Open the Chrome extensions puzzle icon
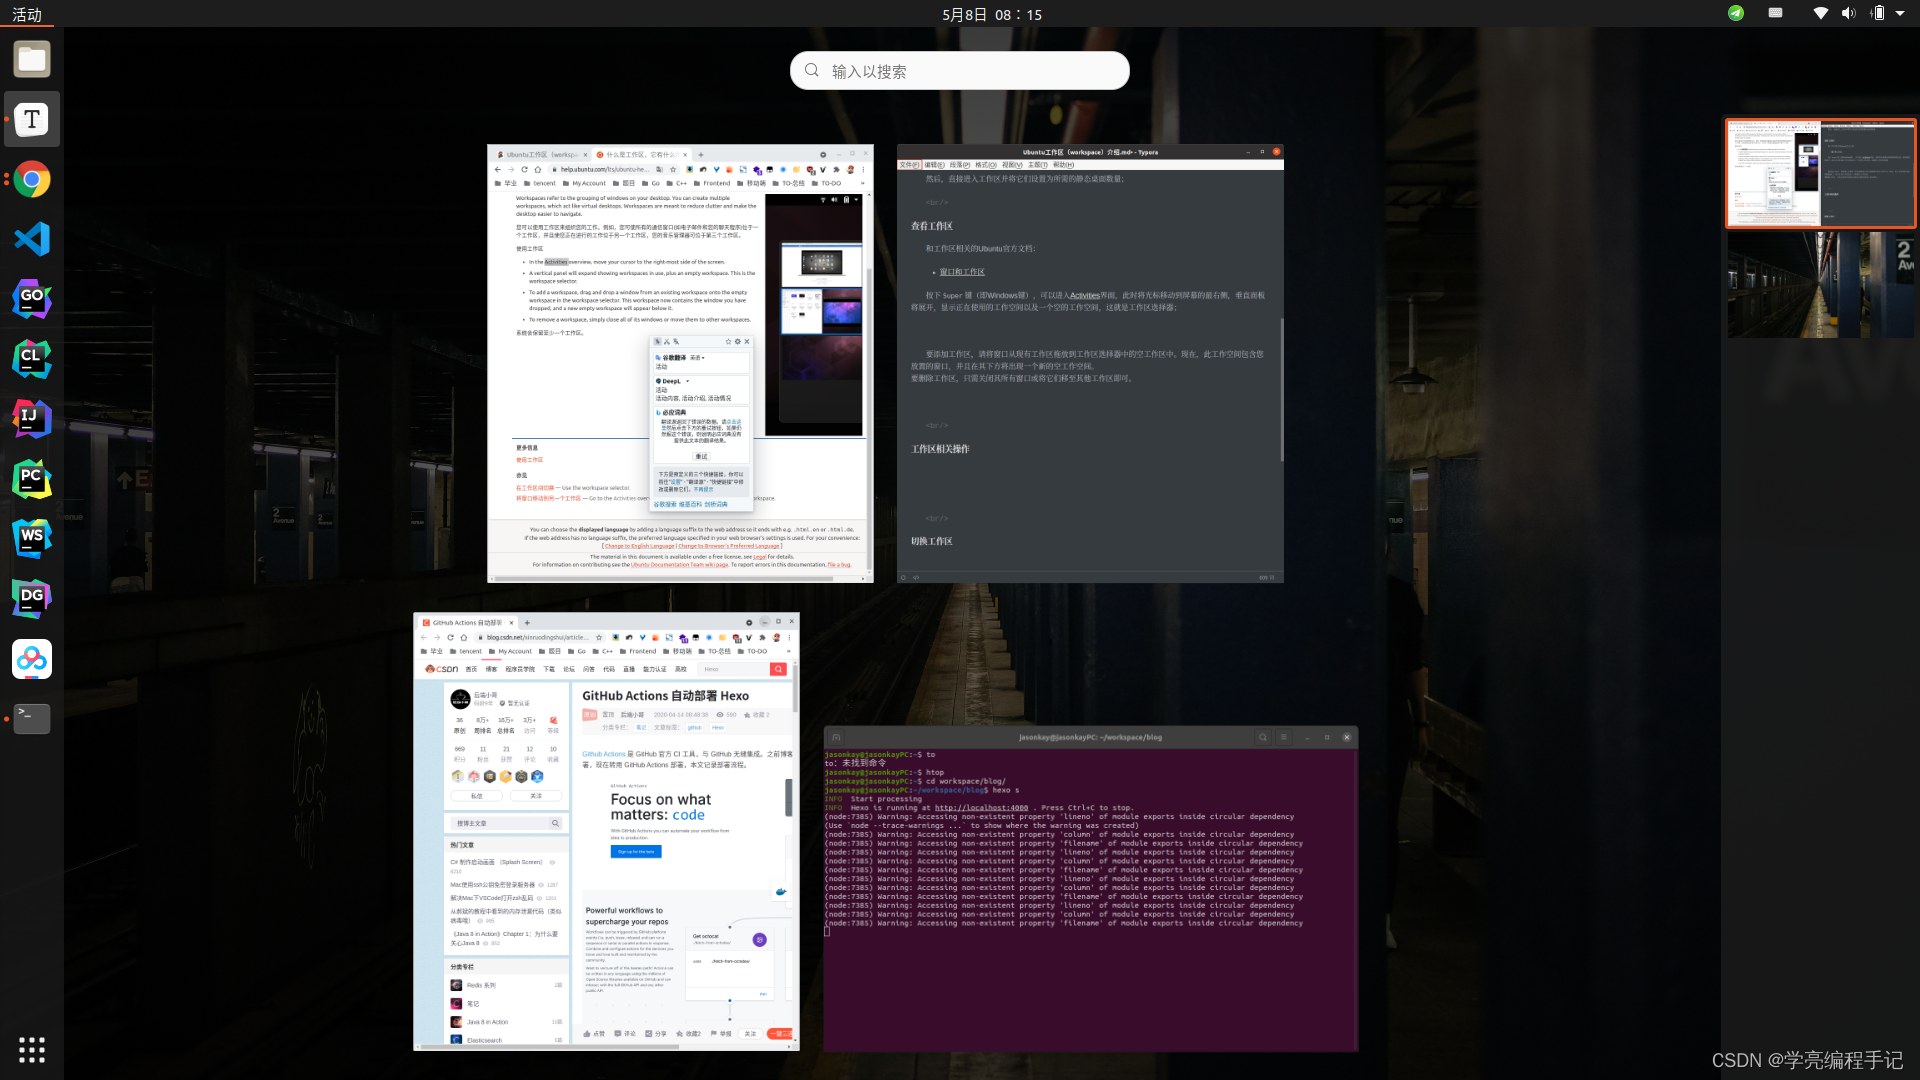The image size is (1920, 1080). tap(762, 638)
